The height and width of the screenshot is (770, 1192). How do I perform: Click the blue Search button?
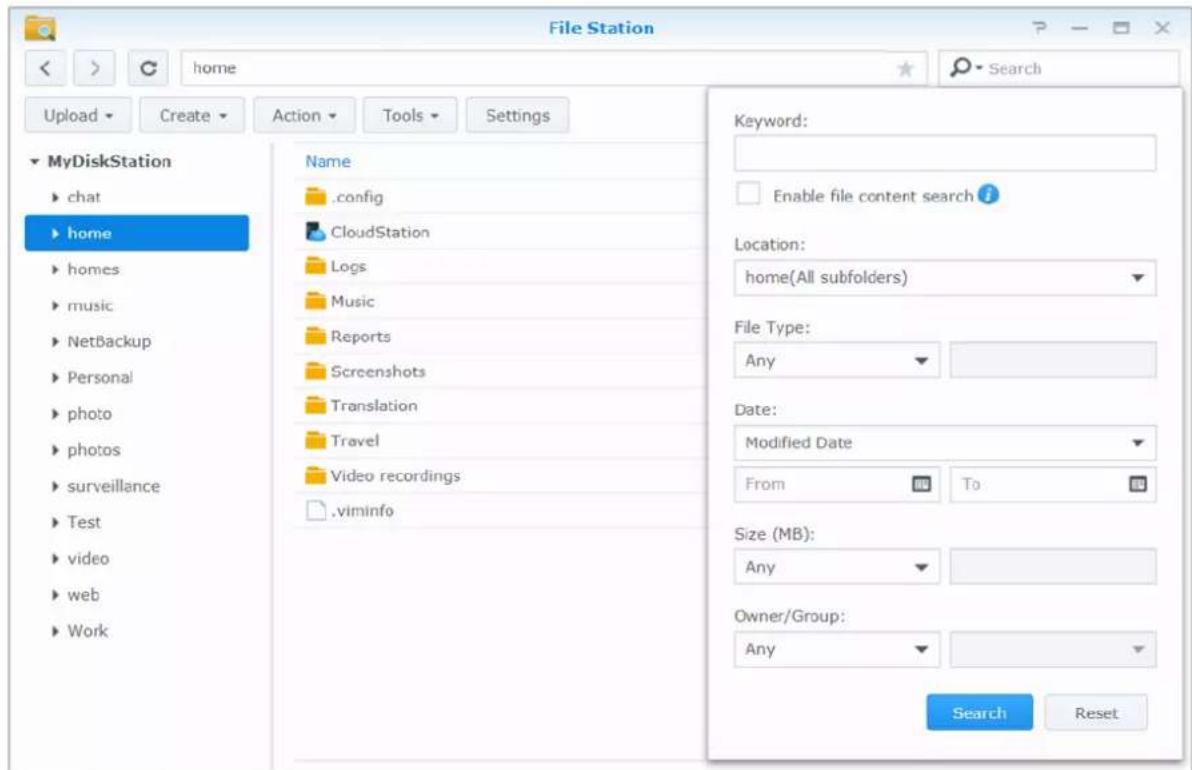point(979,713)
